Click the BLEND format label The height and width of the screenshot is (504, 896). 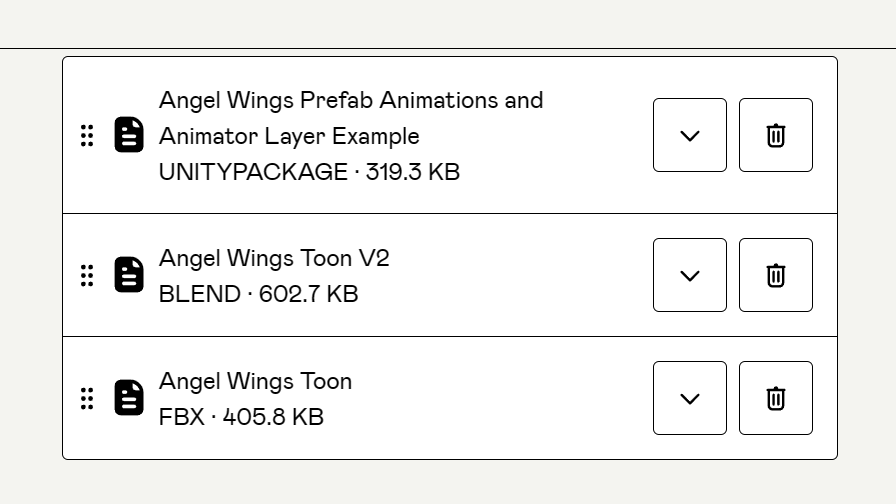(x=199, y=294)
